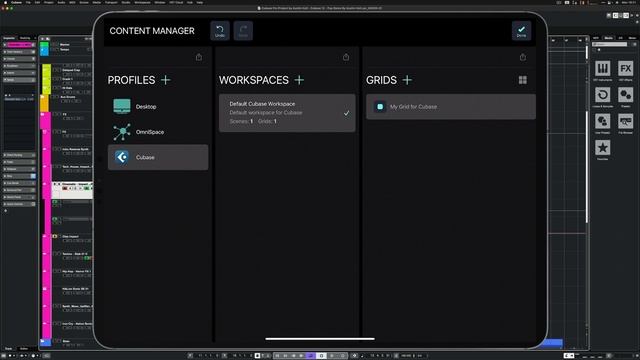Open the User Presets tile

tap(602, 122)
